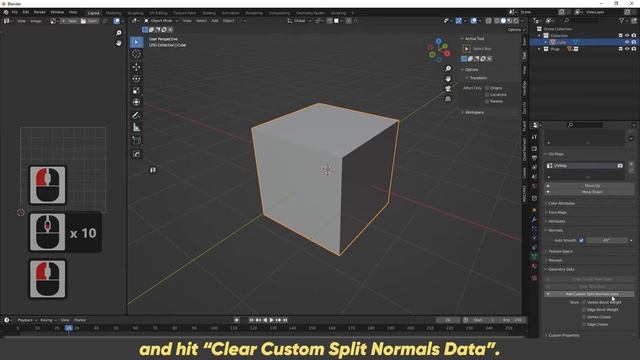Image resolution: width=640 pixels, height=360 pixels.
Task: Open the viewport Add menu
Action: click(x=215, y=20)
